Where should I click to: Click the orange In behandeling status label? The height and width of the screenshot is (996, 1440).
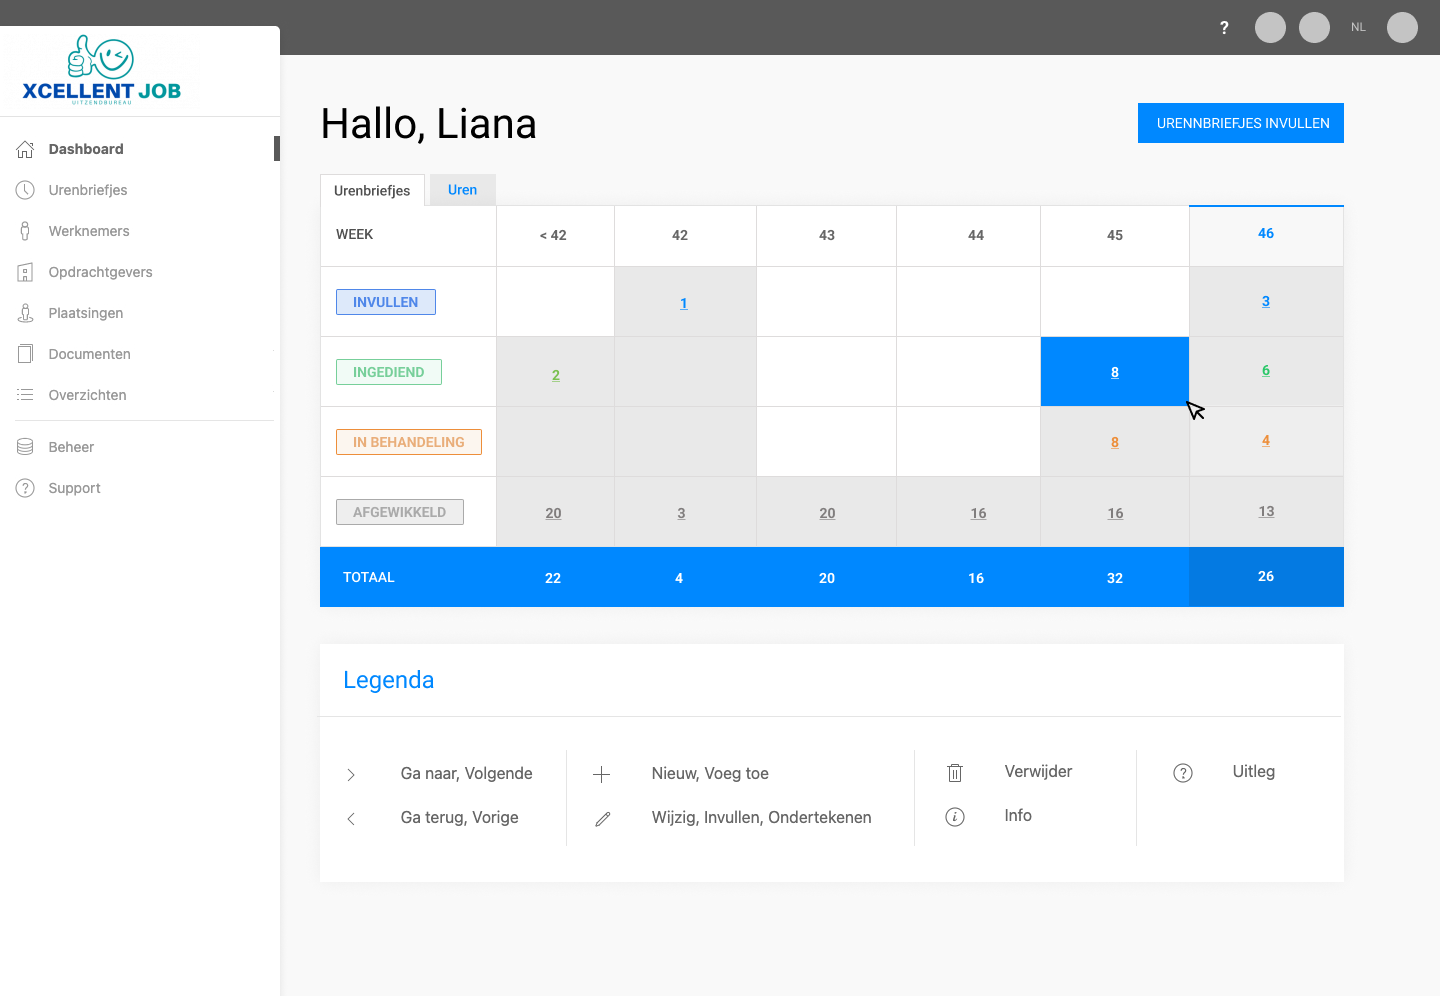tap(409, 442)
